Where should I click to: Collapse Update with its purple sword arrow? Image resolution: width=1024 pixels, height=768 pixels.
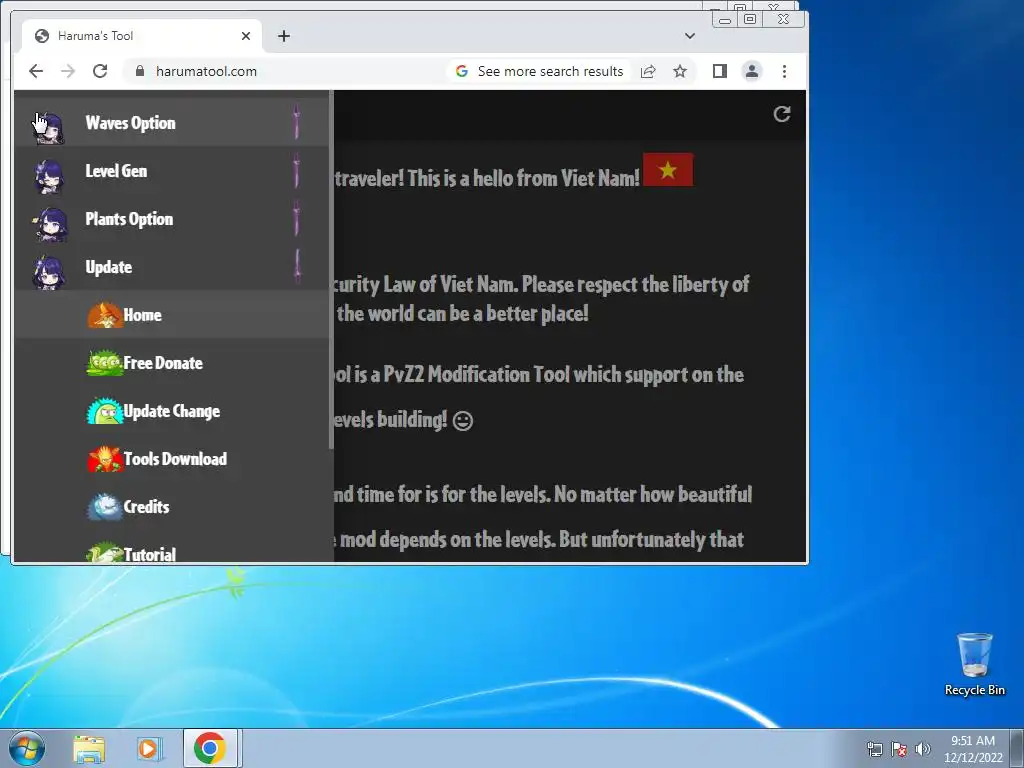coord(297,266)
